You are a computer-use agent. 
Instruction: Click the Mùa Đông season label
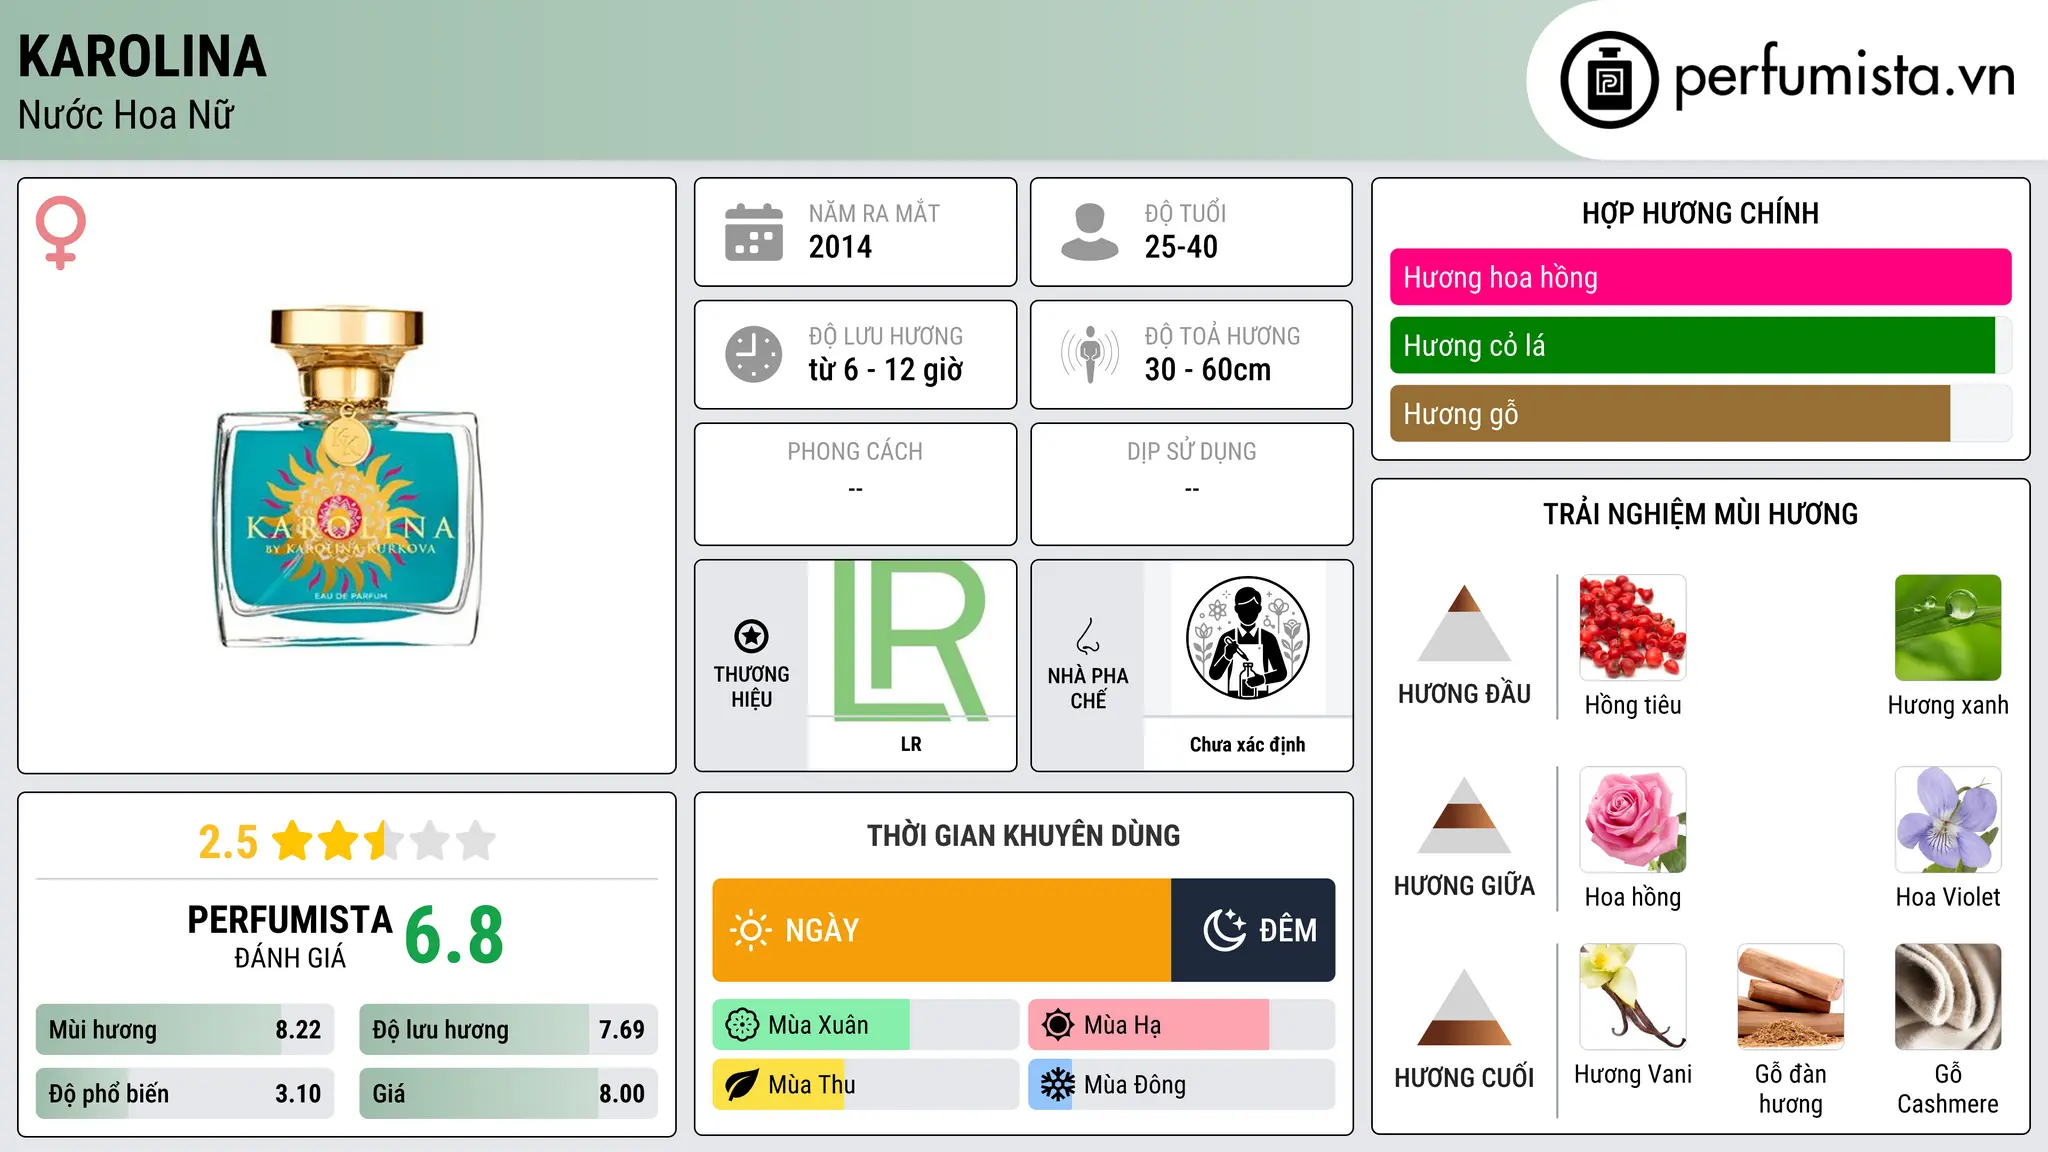(1135, 1085)
